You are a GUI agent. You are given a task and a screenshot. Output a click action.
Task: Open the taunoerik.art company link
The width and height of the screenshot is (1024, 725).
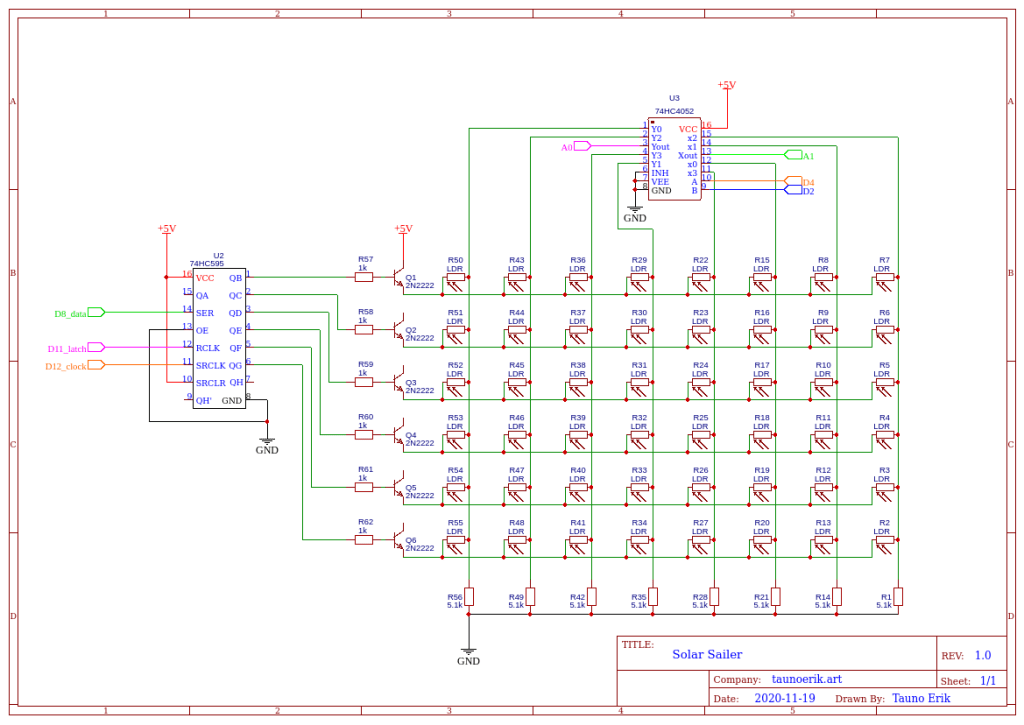click(807, 678)
